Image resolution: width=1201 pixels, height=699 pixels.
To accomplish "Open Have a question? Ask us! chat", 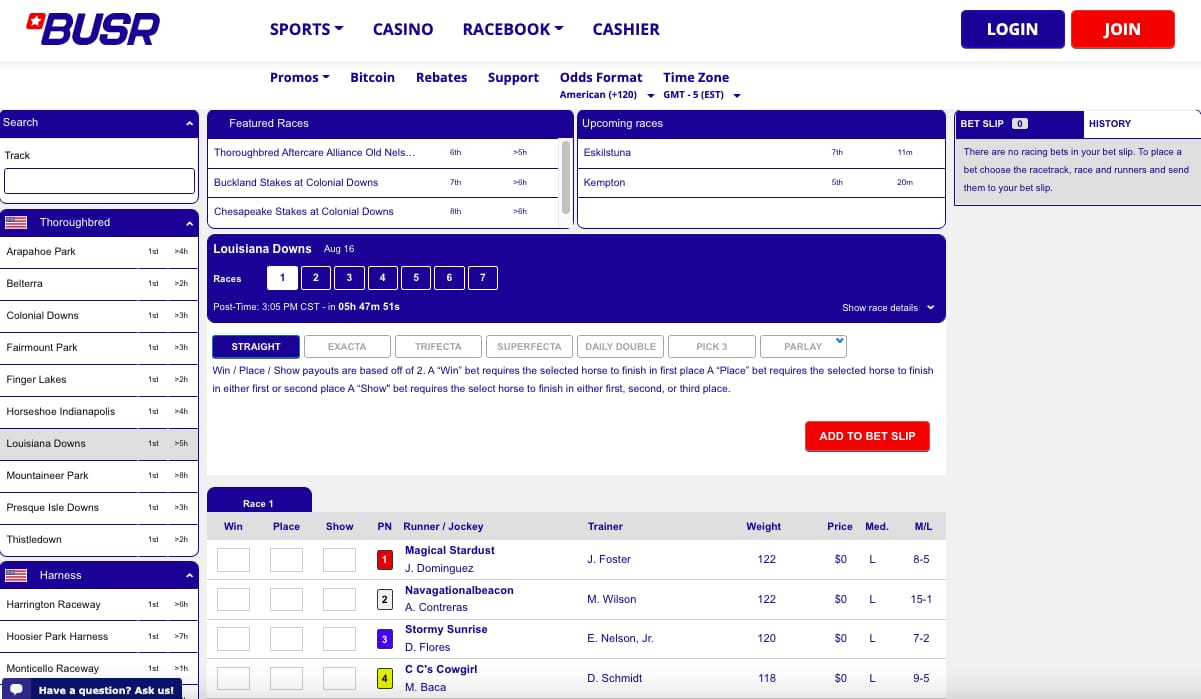I will coord(91,690).
